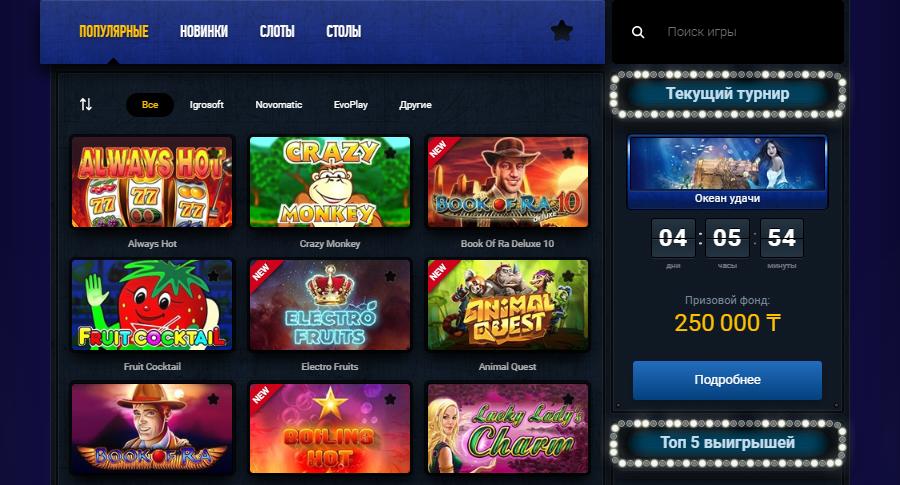Open the Столы tab

pos(343,31)
